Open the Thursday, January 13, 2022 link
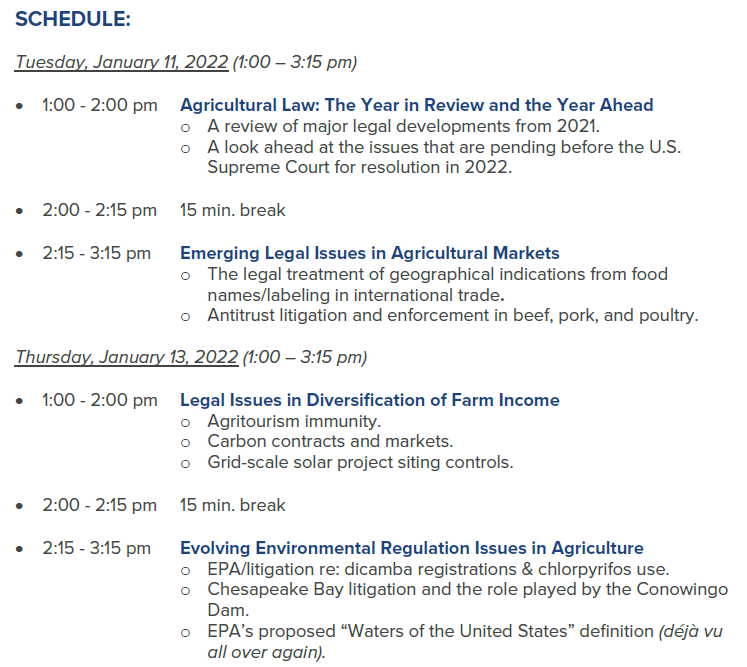The width and height of the screenshot is (747, 667). point(126,357)
